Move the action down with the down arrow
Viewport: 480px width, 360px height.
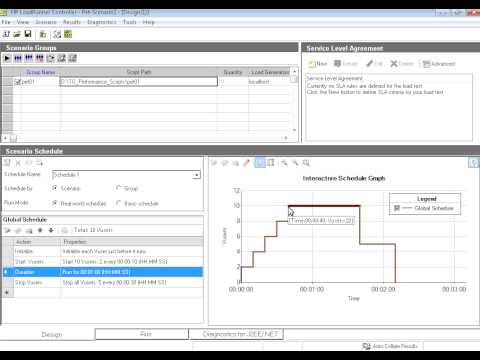(x=51, y=230)
